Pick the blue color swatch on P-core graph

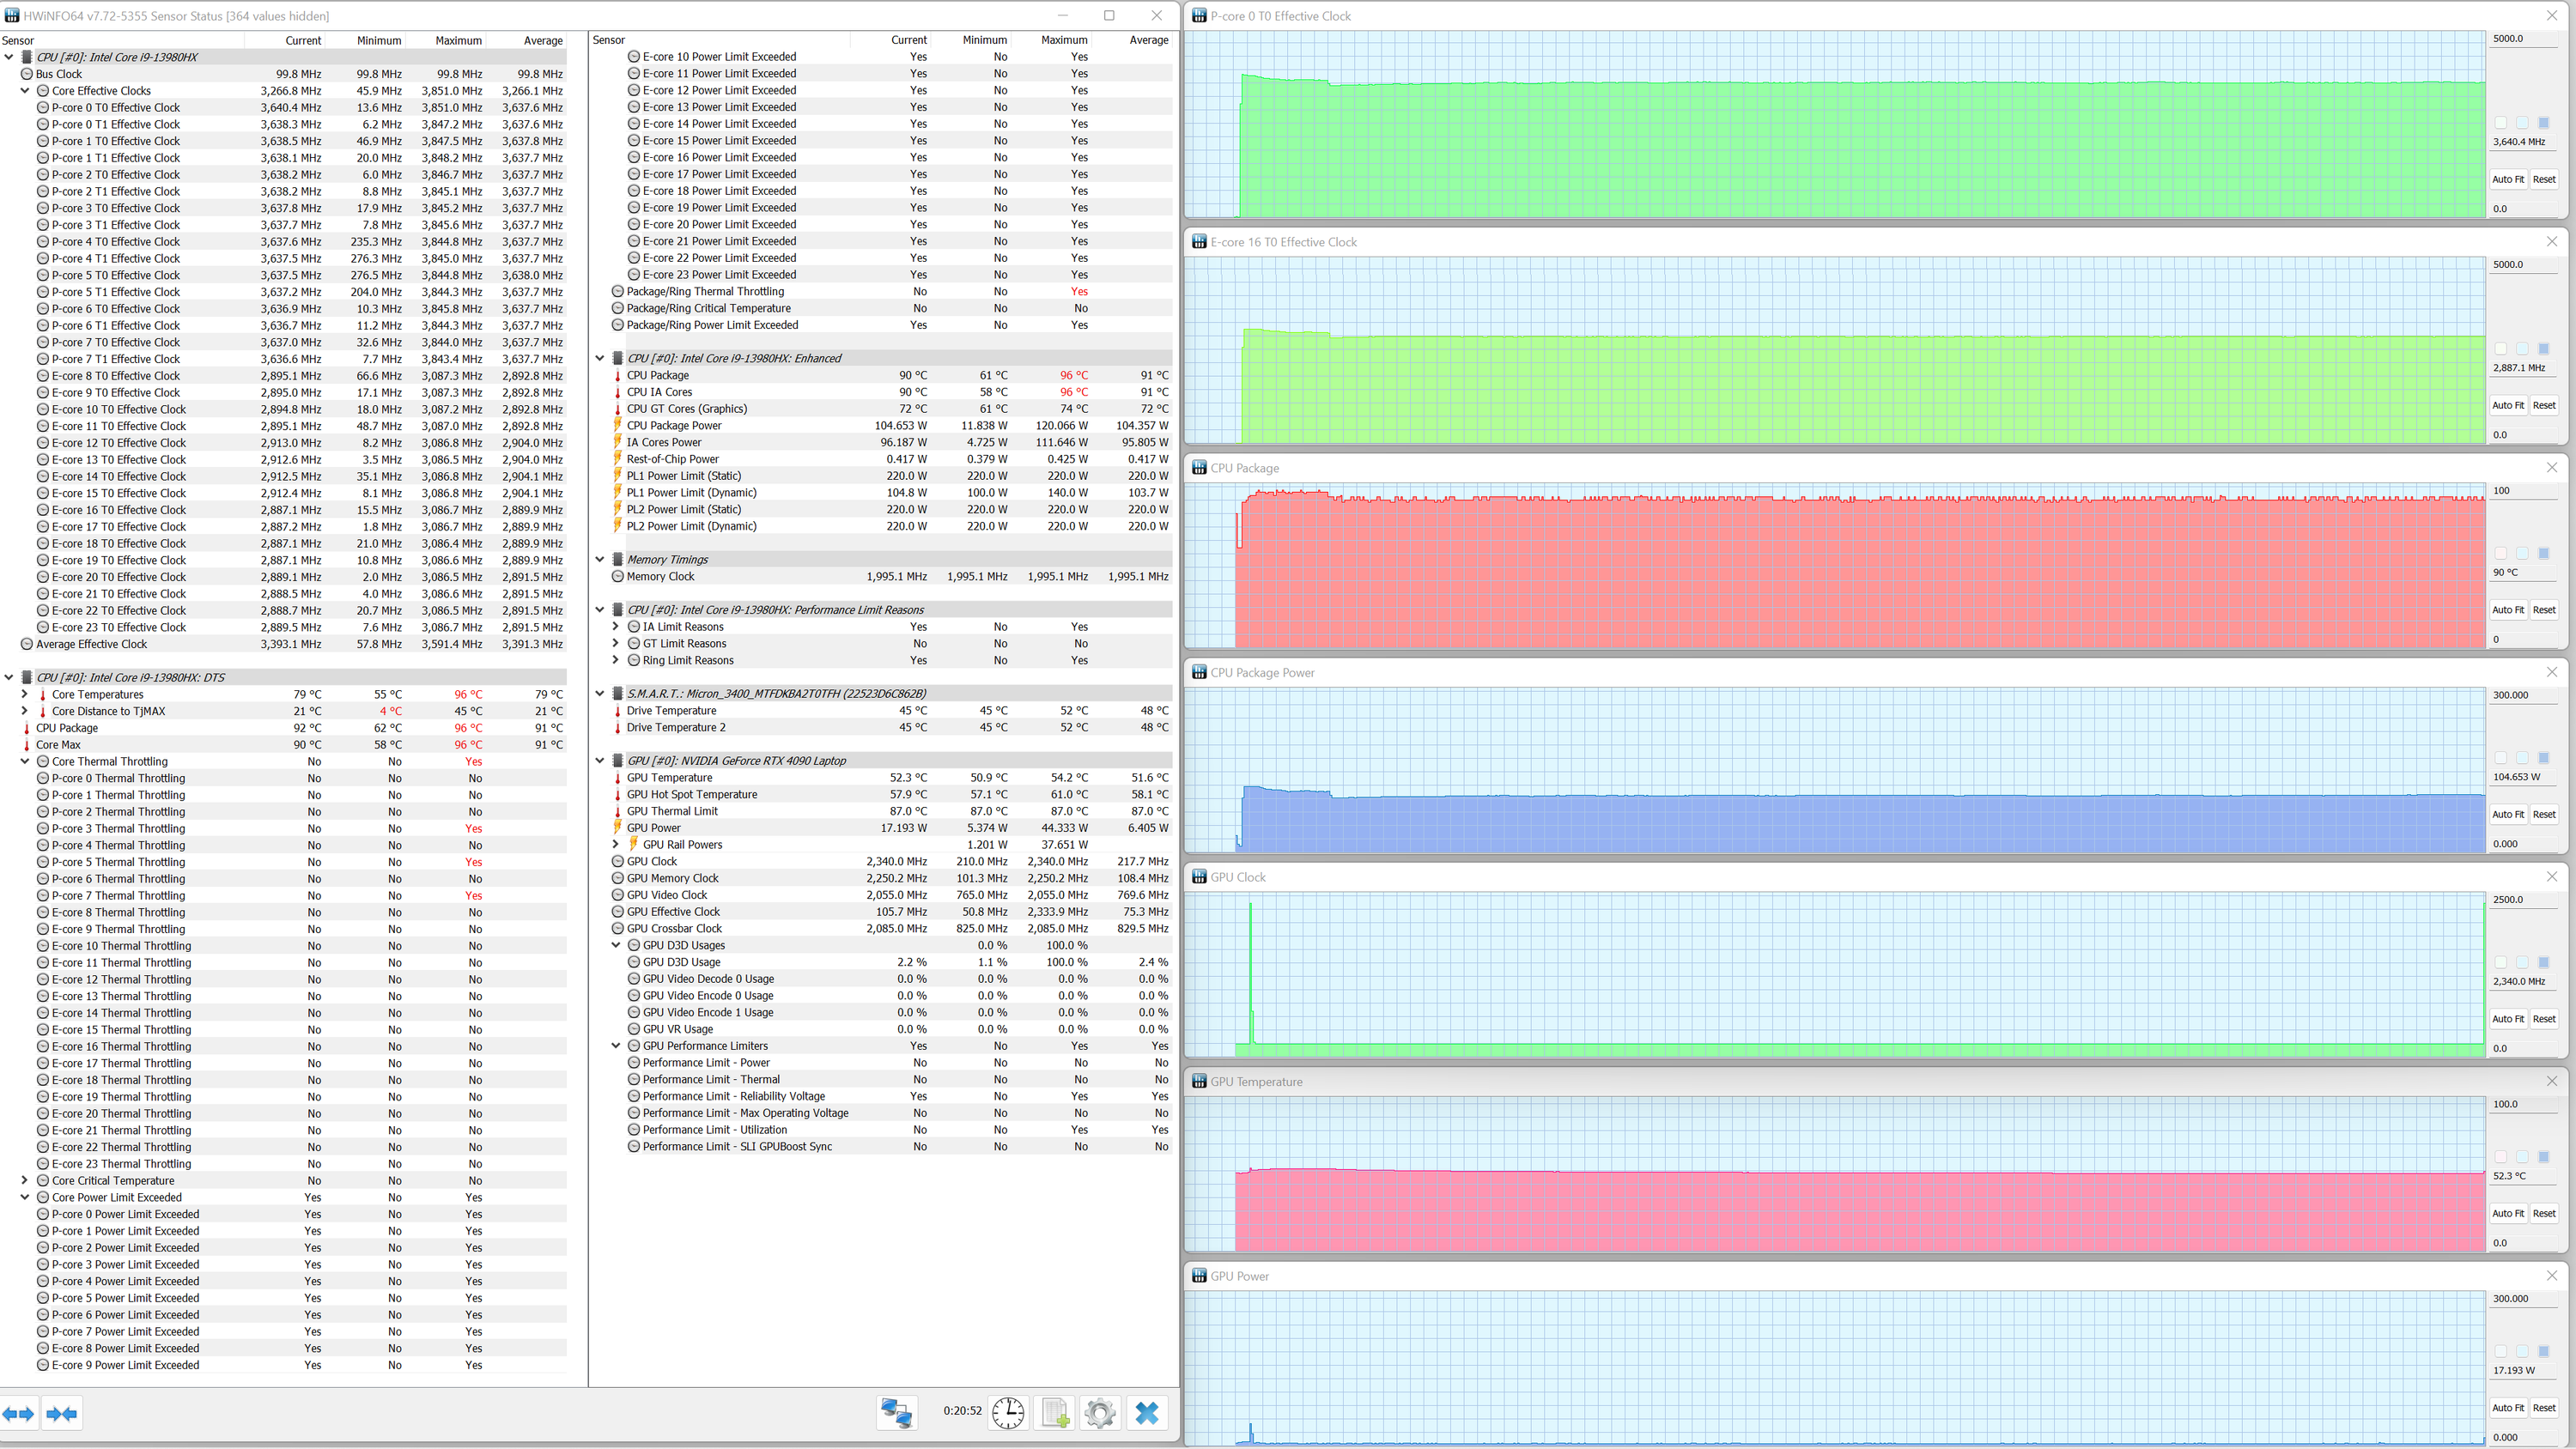point(2544,123)
